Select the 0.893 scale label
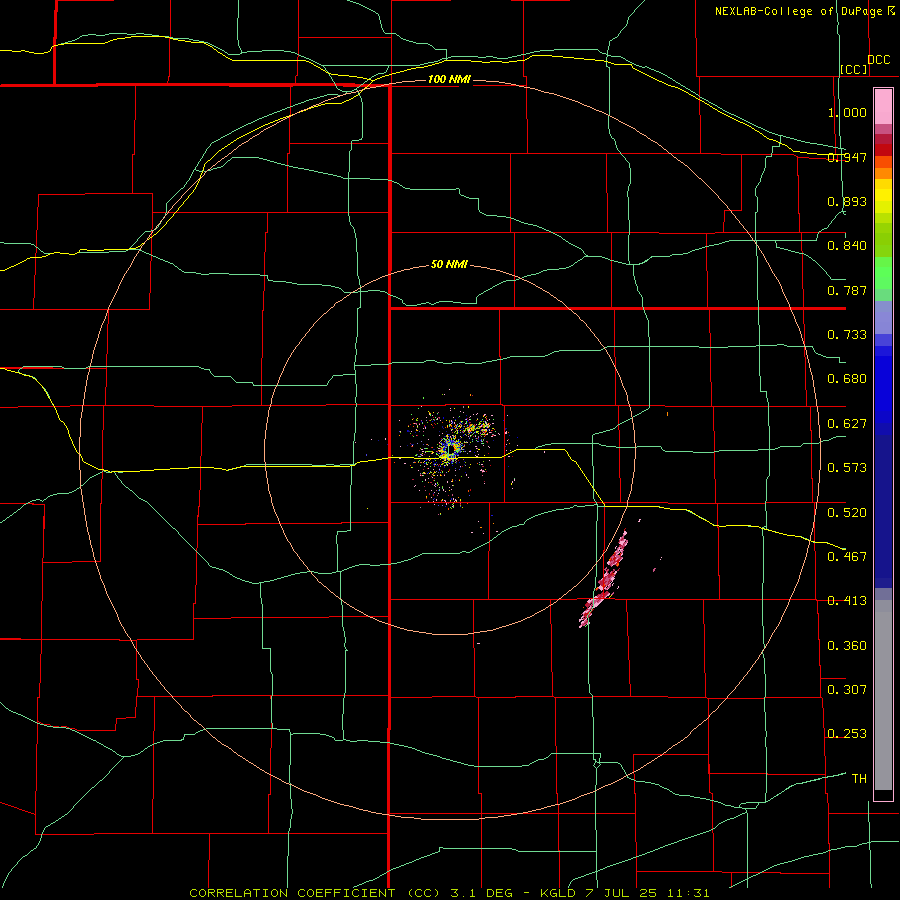 click(x=847, y=201)
